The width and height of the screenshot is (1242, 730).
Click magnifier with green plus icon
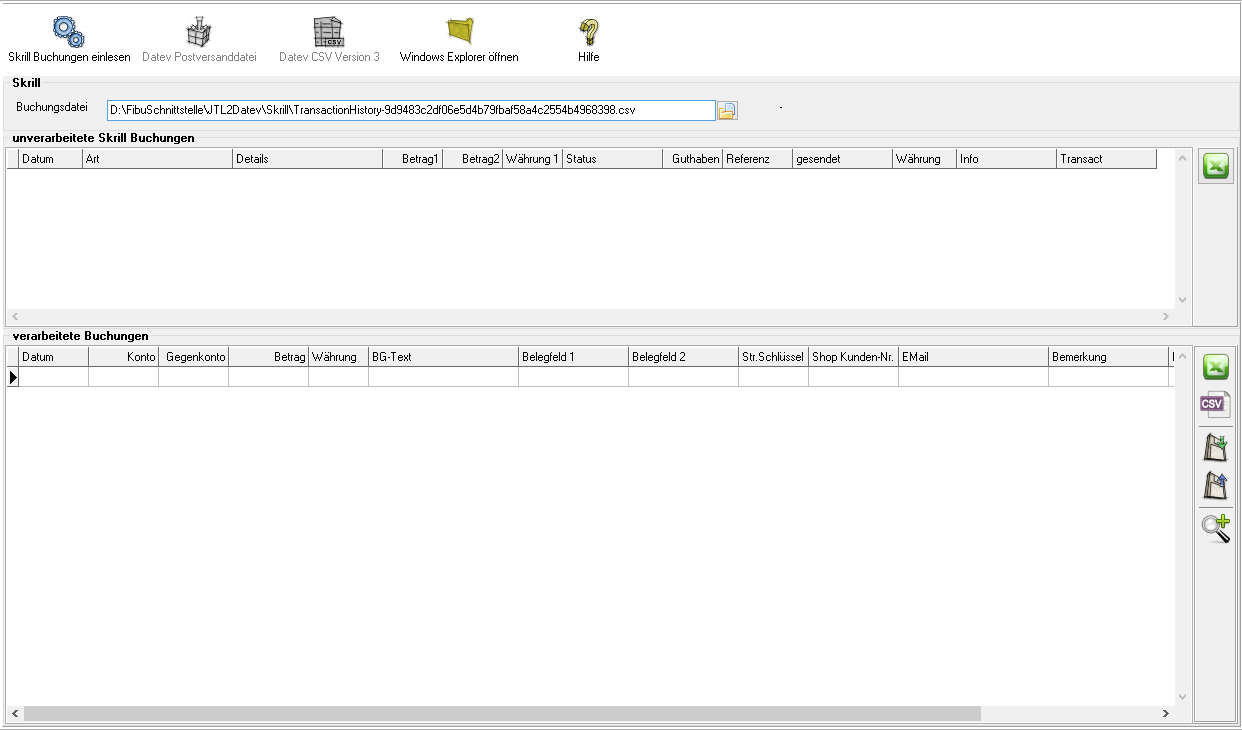[1215, 527]
